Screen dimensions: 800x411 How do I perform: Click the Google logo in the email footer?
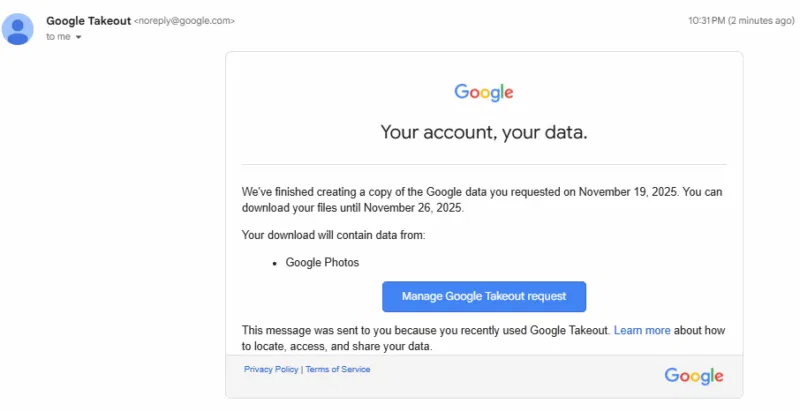694,376
